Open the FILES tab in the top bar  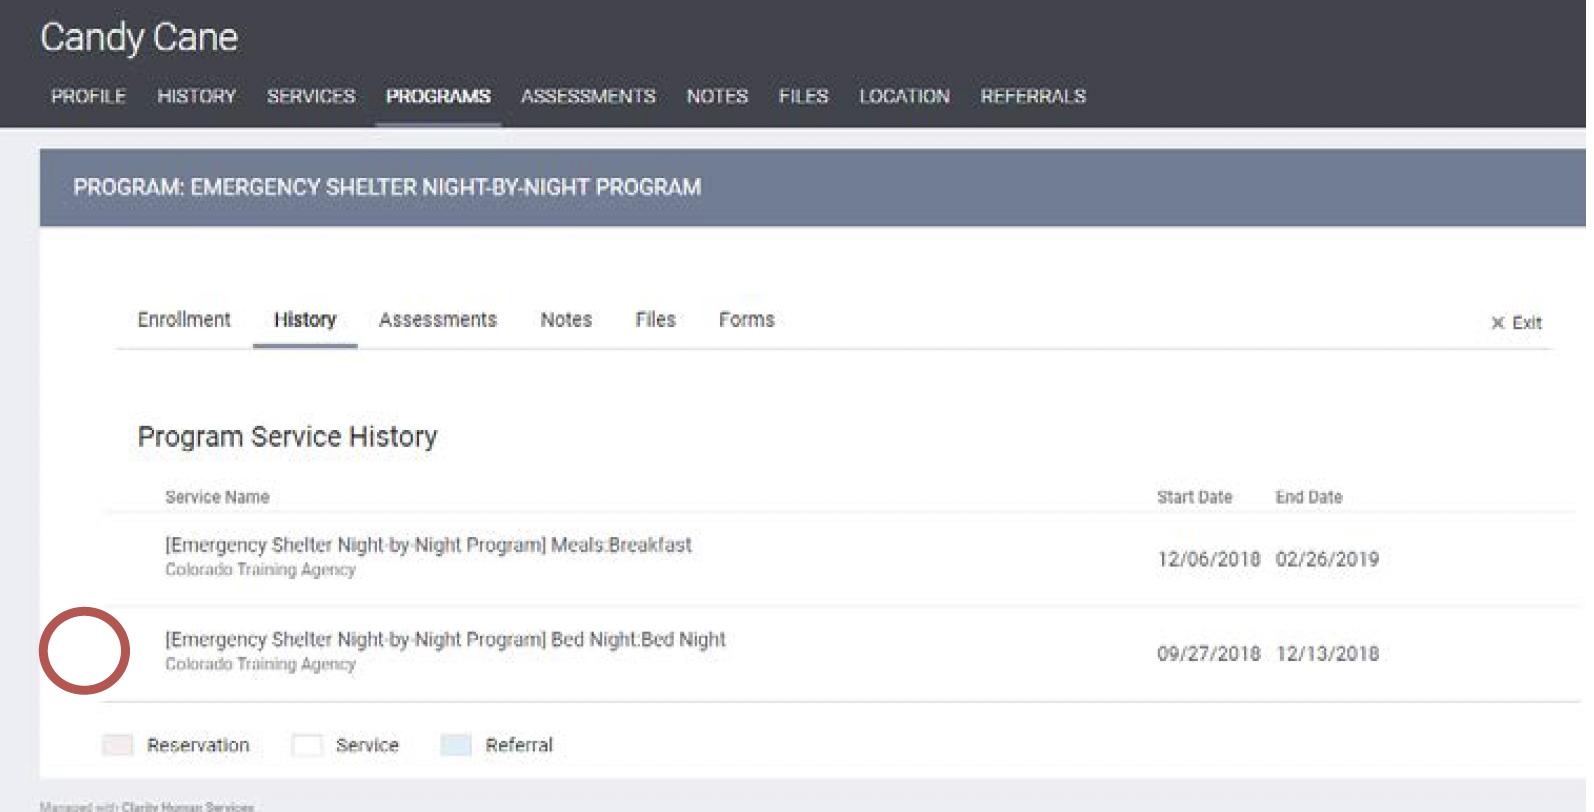[x=803, y=96]
